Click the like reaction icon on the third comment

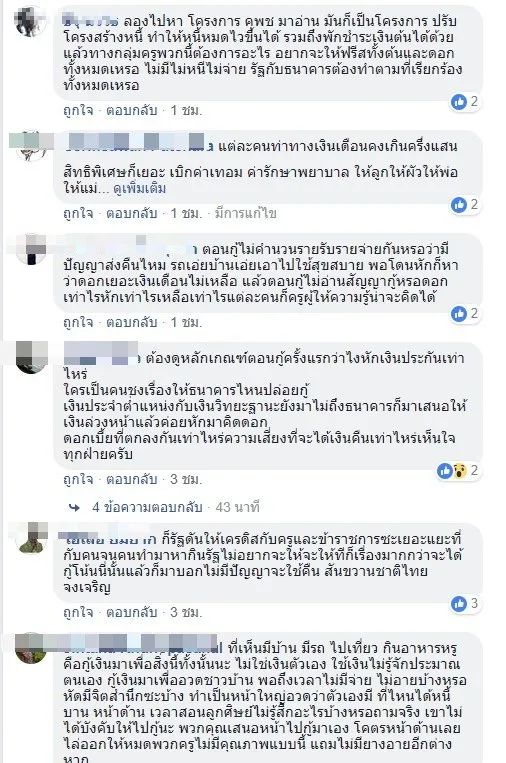coord(458,314)
